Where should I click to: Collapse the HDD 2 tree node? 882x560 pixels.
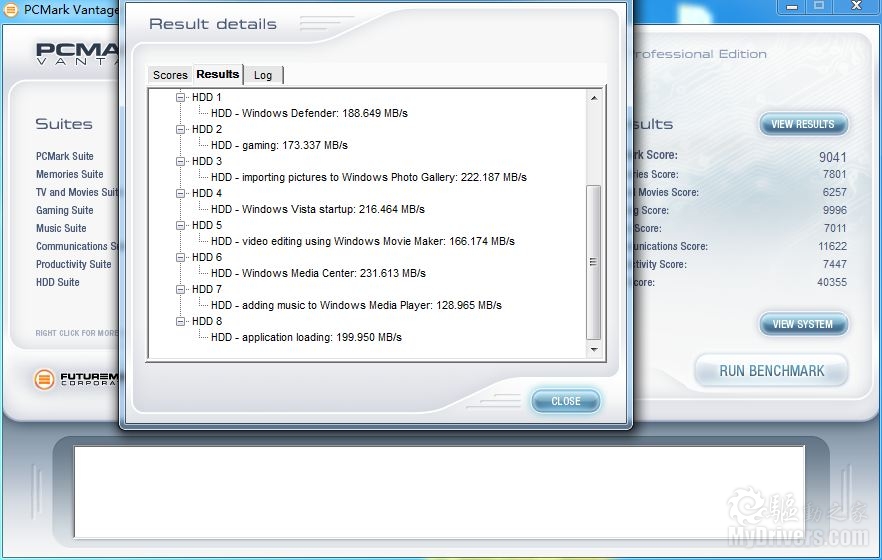point(181,129)
